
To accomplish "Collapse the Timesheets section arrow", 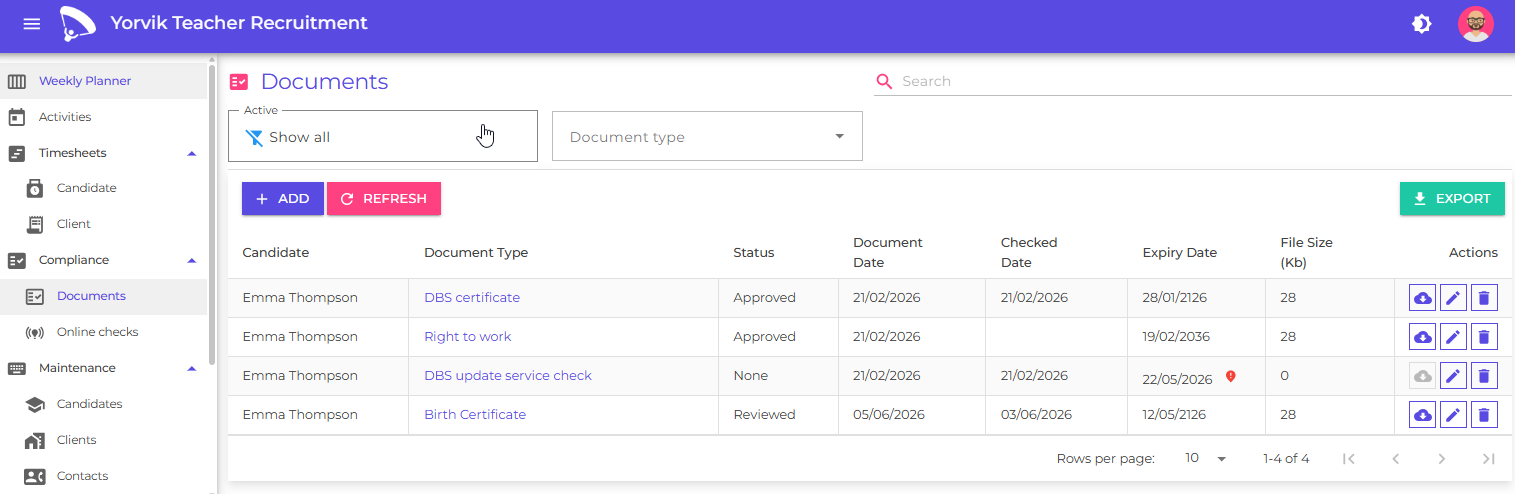I will [192, 153].
